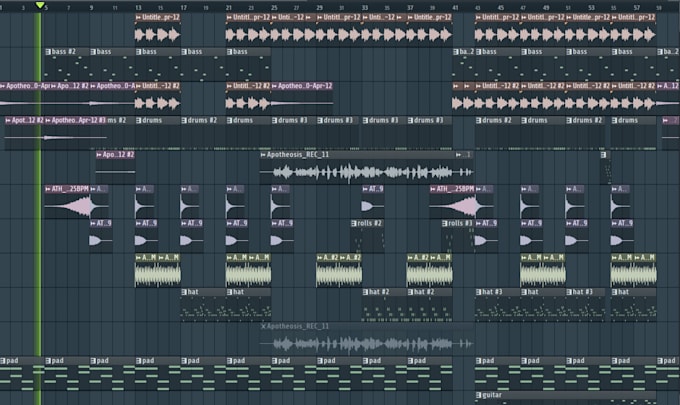Select 'Untitl..pr-12' clip title at bar 43
This screenshot has width=680, height=405.
click(500, 18)
